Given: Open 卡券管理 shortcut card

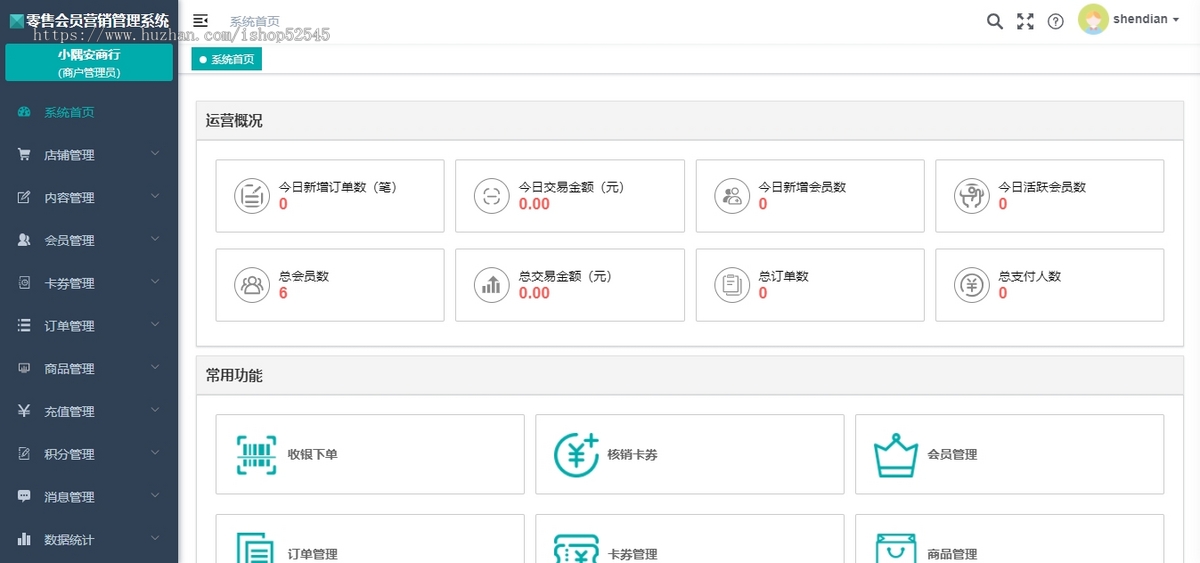Looking at the screenshot, I should [690, 539].
